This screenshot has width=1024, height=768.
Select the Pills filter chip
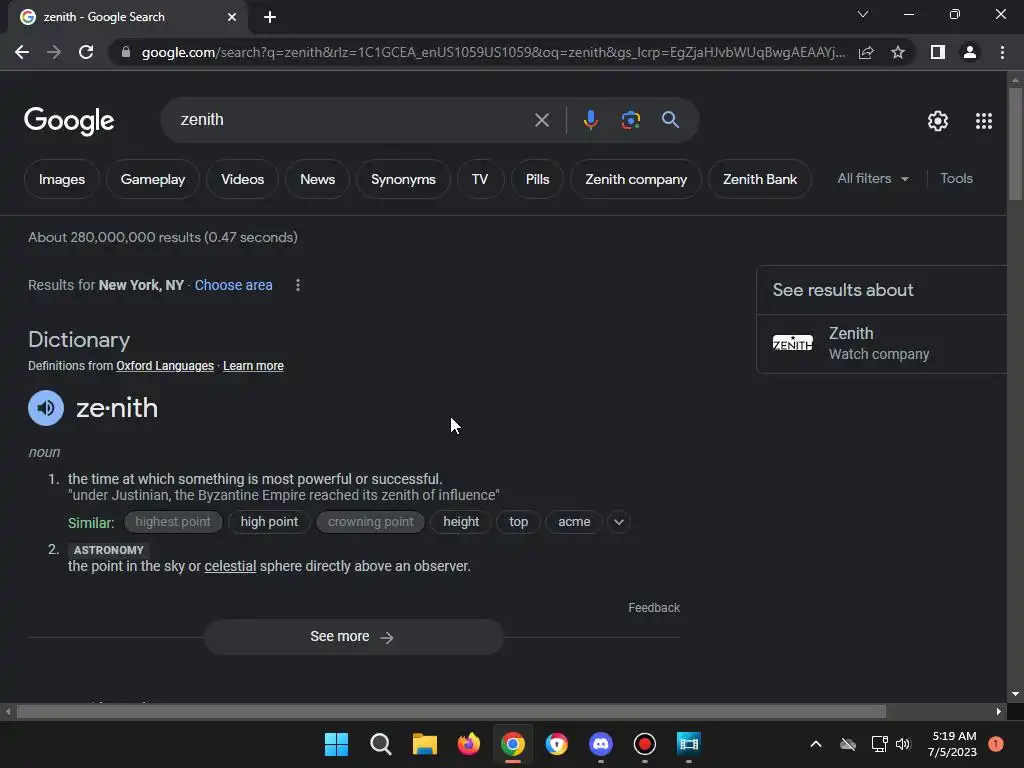pyautogui.click(x=537, y=179)
